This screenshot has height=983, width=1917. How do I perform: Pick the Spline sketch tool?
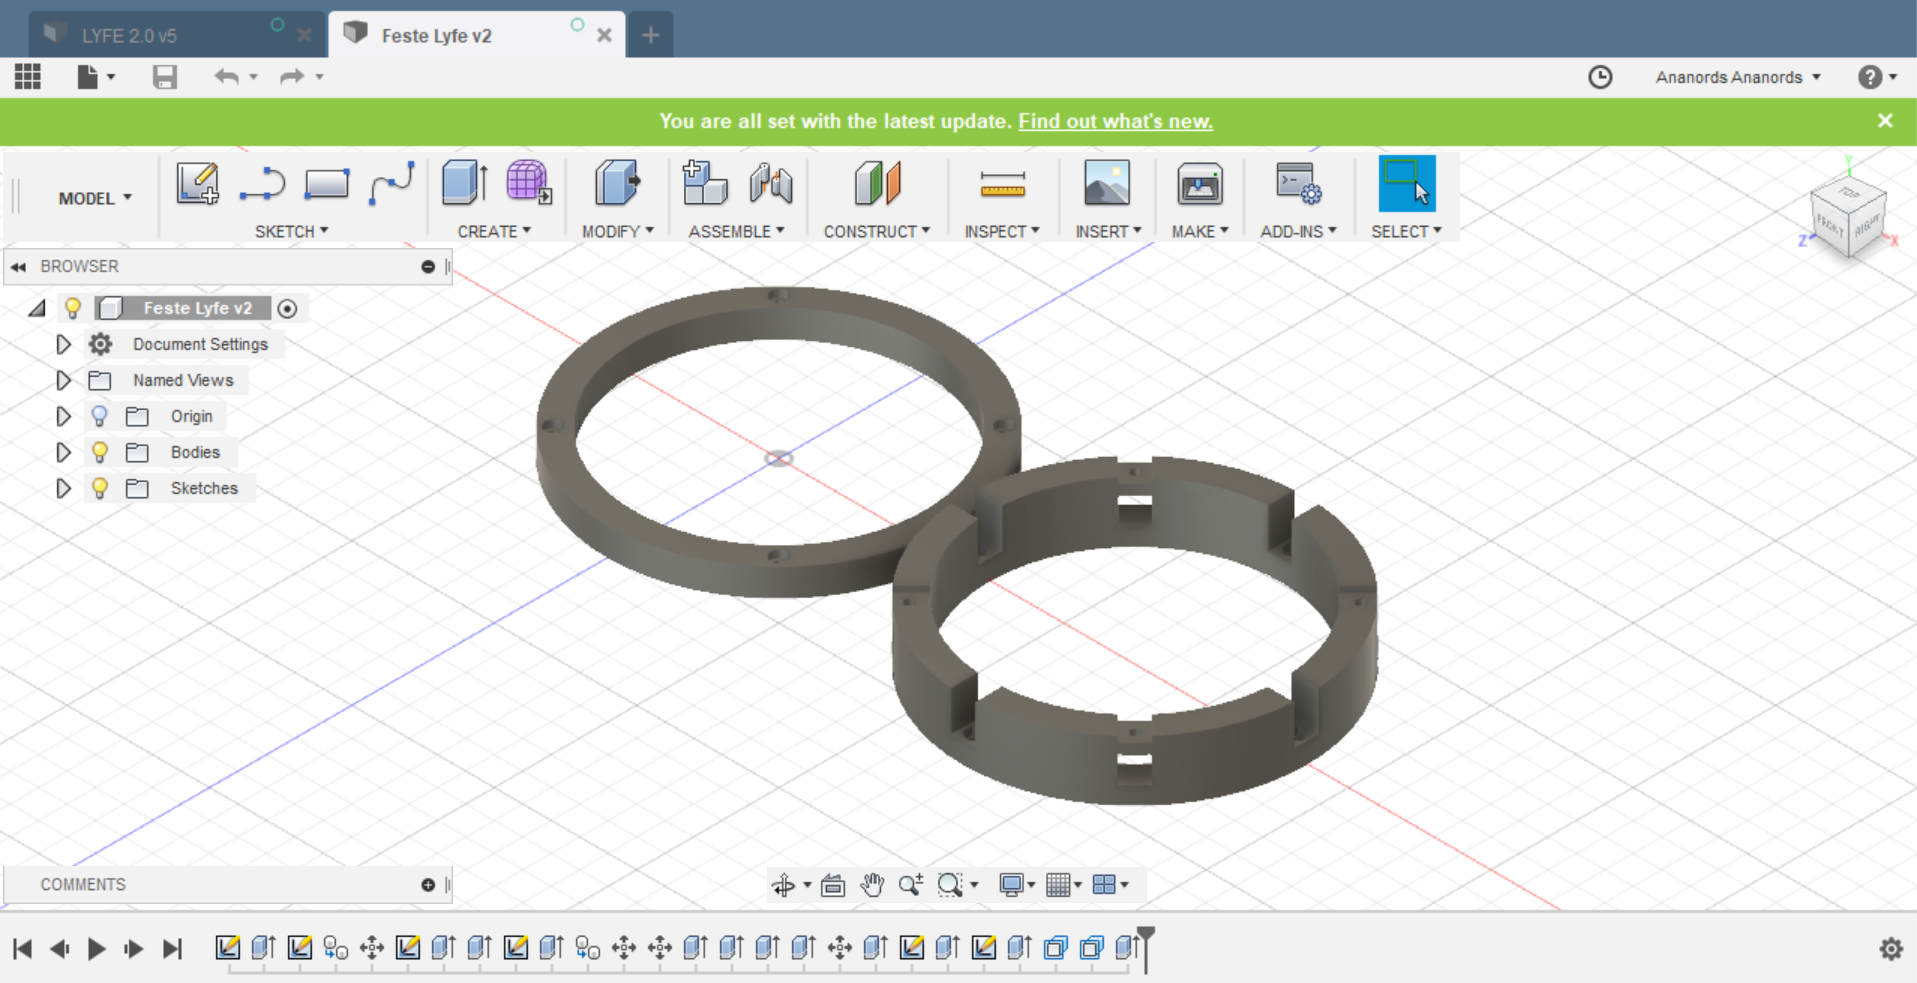click(391, 184)
